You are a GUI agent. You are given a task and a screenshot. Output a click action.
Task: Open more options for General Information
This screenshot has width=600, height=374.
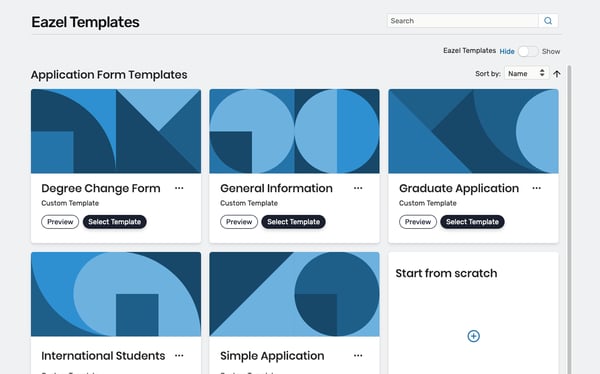coord(358,188)
